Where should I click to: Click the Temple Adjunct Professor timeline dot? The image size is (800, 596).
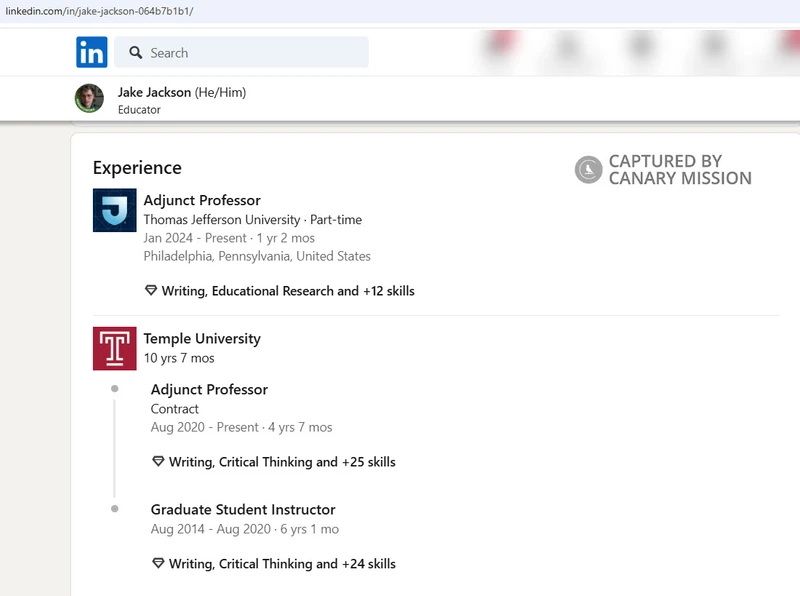click(115, 389)
